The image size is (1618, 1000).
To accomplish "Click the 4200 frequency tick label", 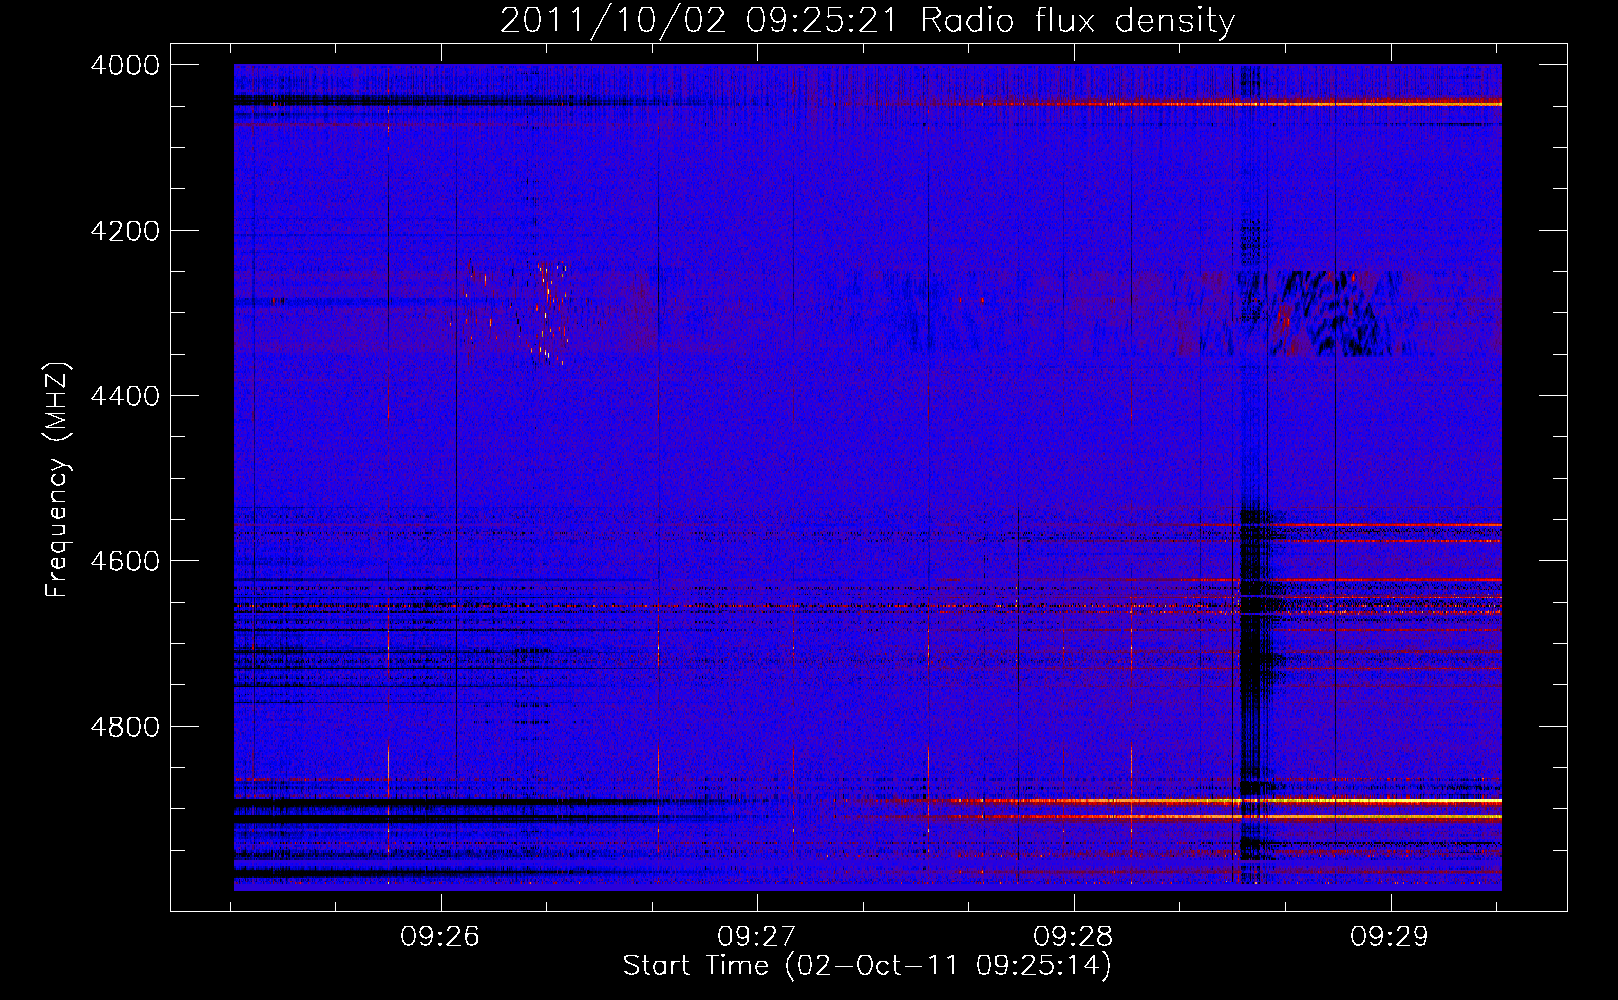I will pos(125,231).
